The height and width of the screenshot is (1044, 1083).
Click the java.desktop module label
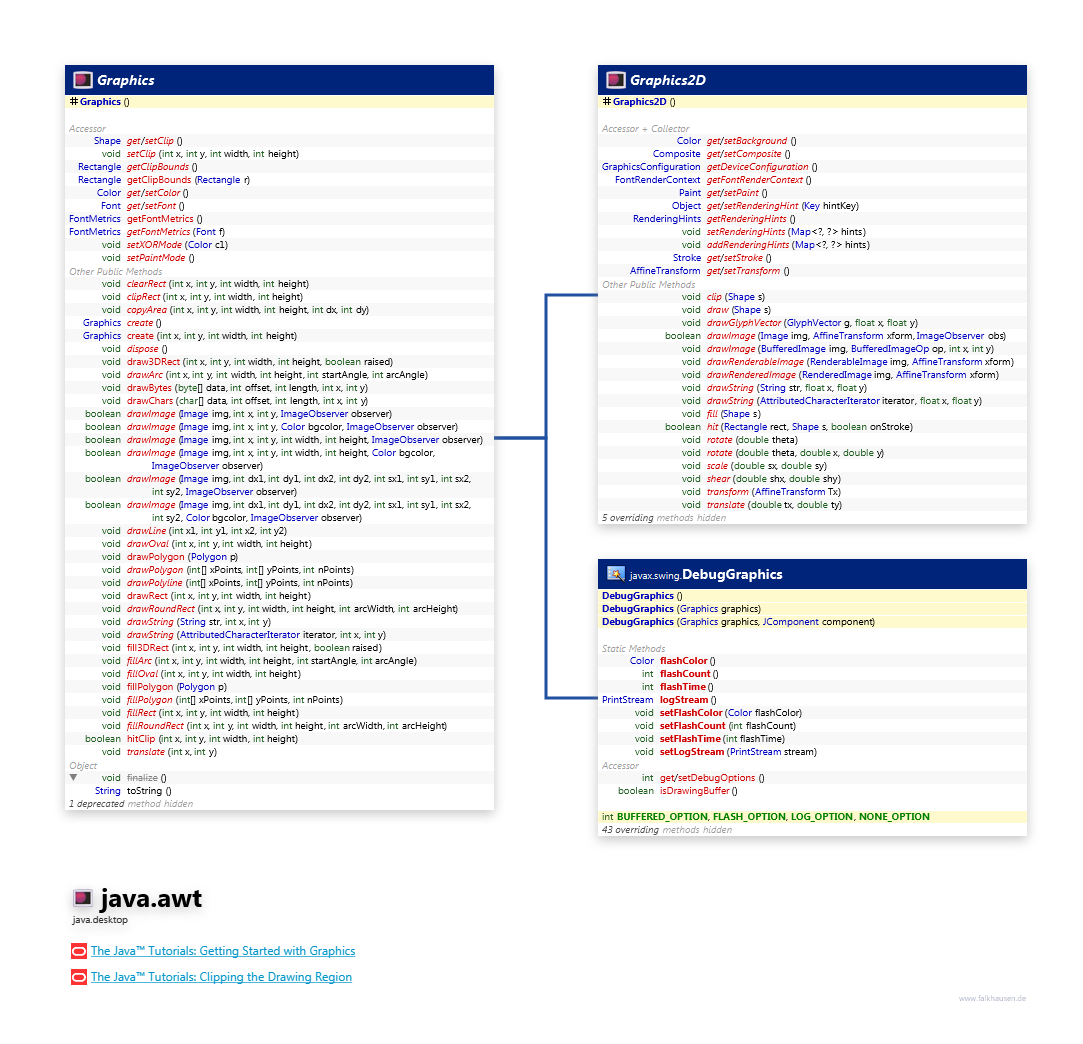click(x=100, y=920)
